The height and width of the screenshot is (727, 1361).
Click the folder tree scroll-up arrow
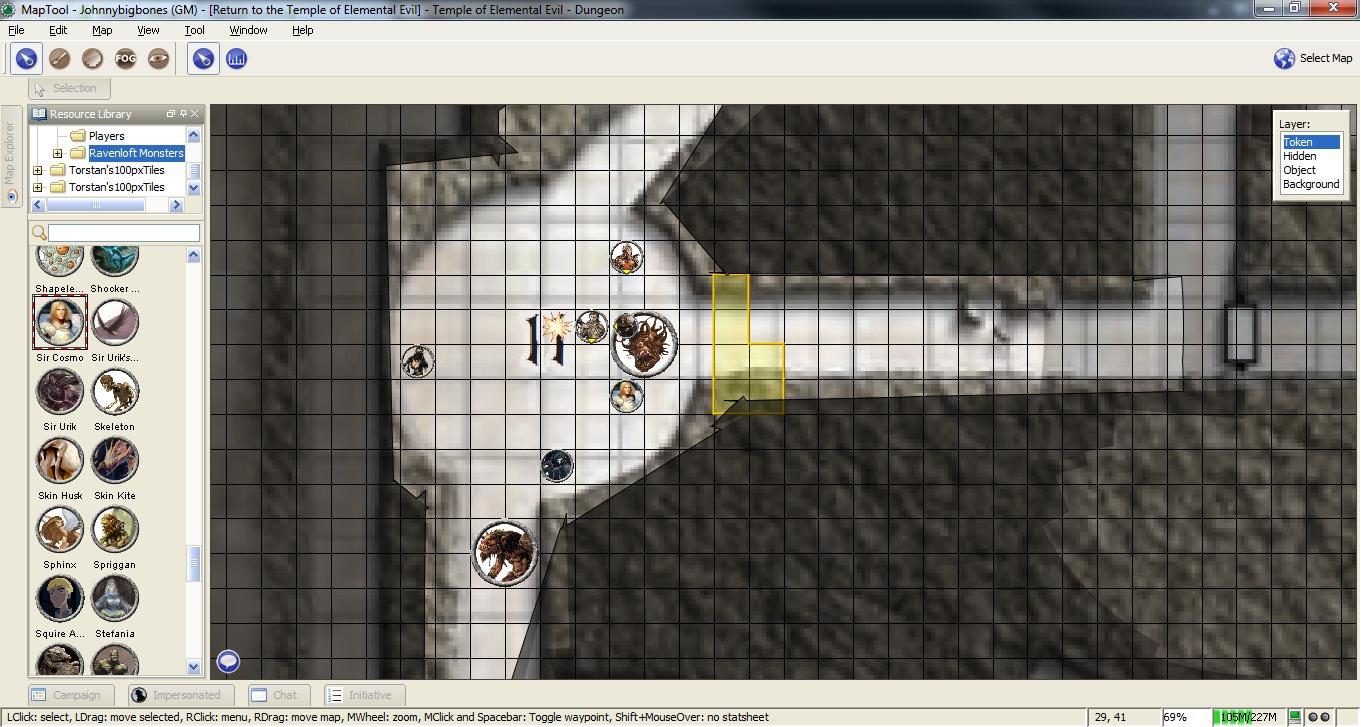click(x=193, y=135)
